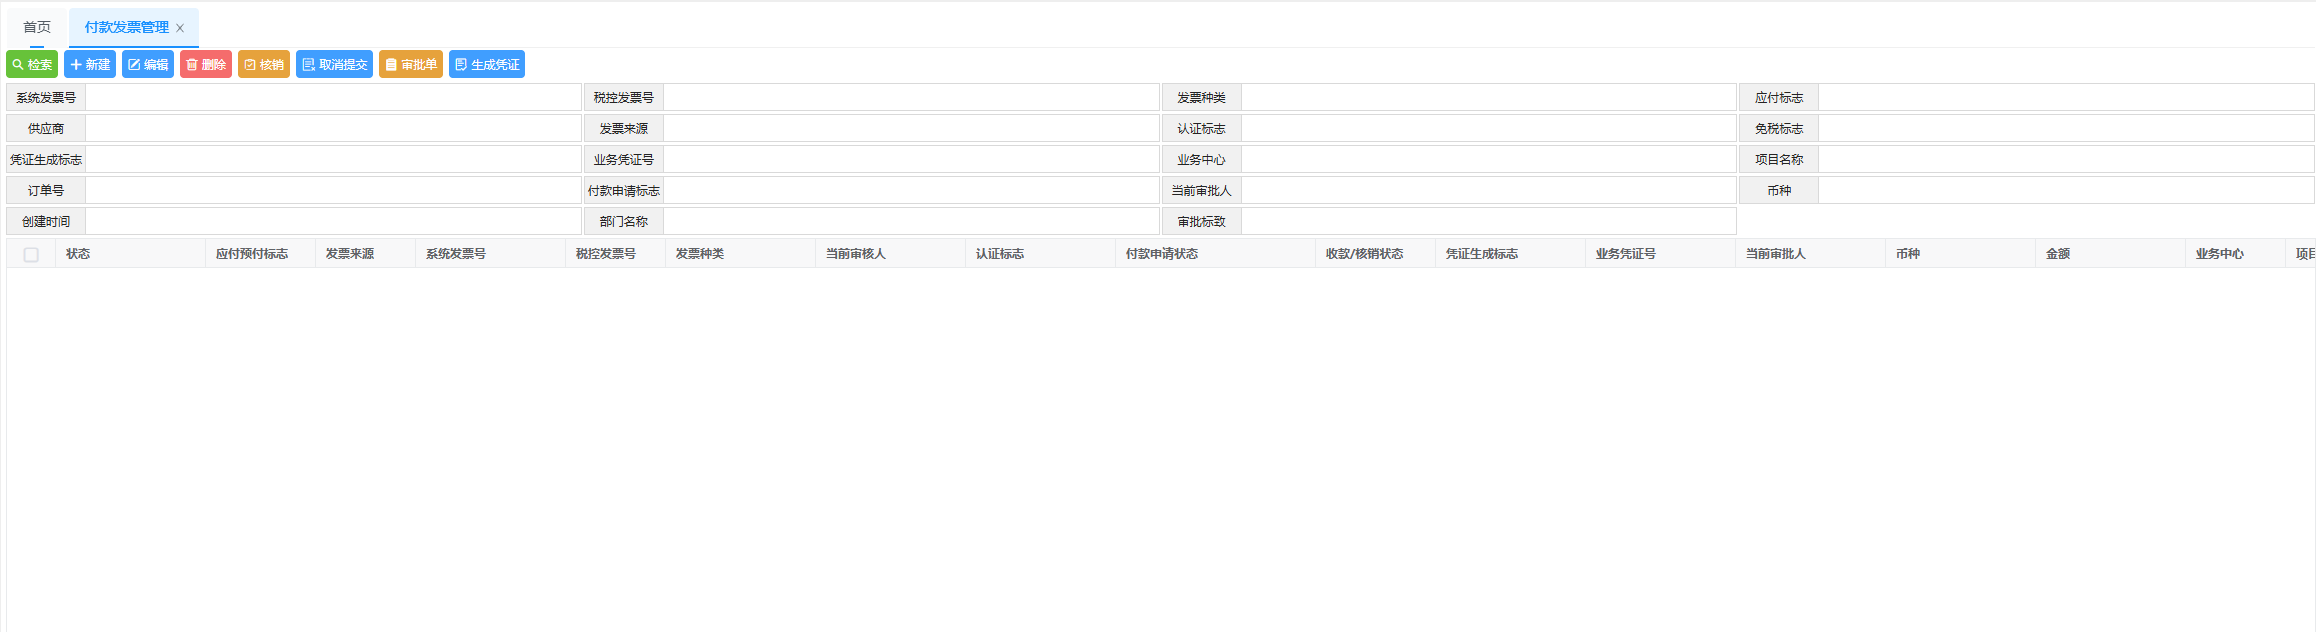Close the 付款发票管理 tab

[x=180, y=29]
